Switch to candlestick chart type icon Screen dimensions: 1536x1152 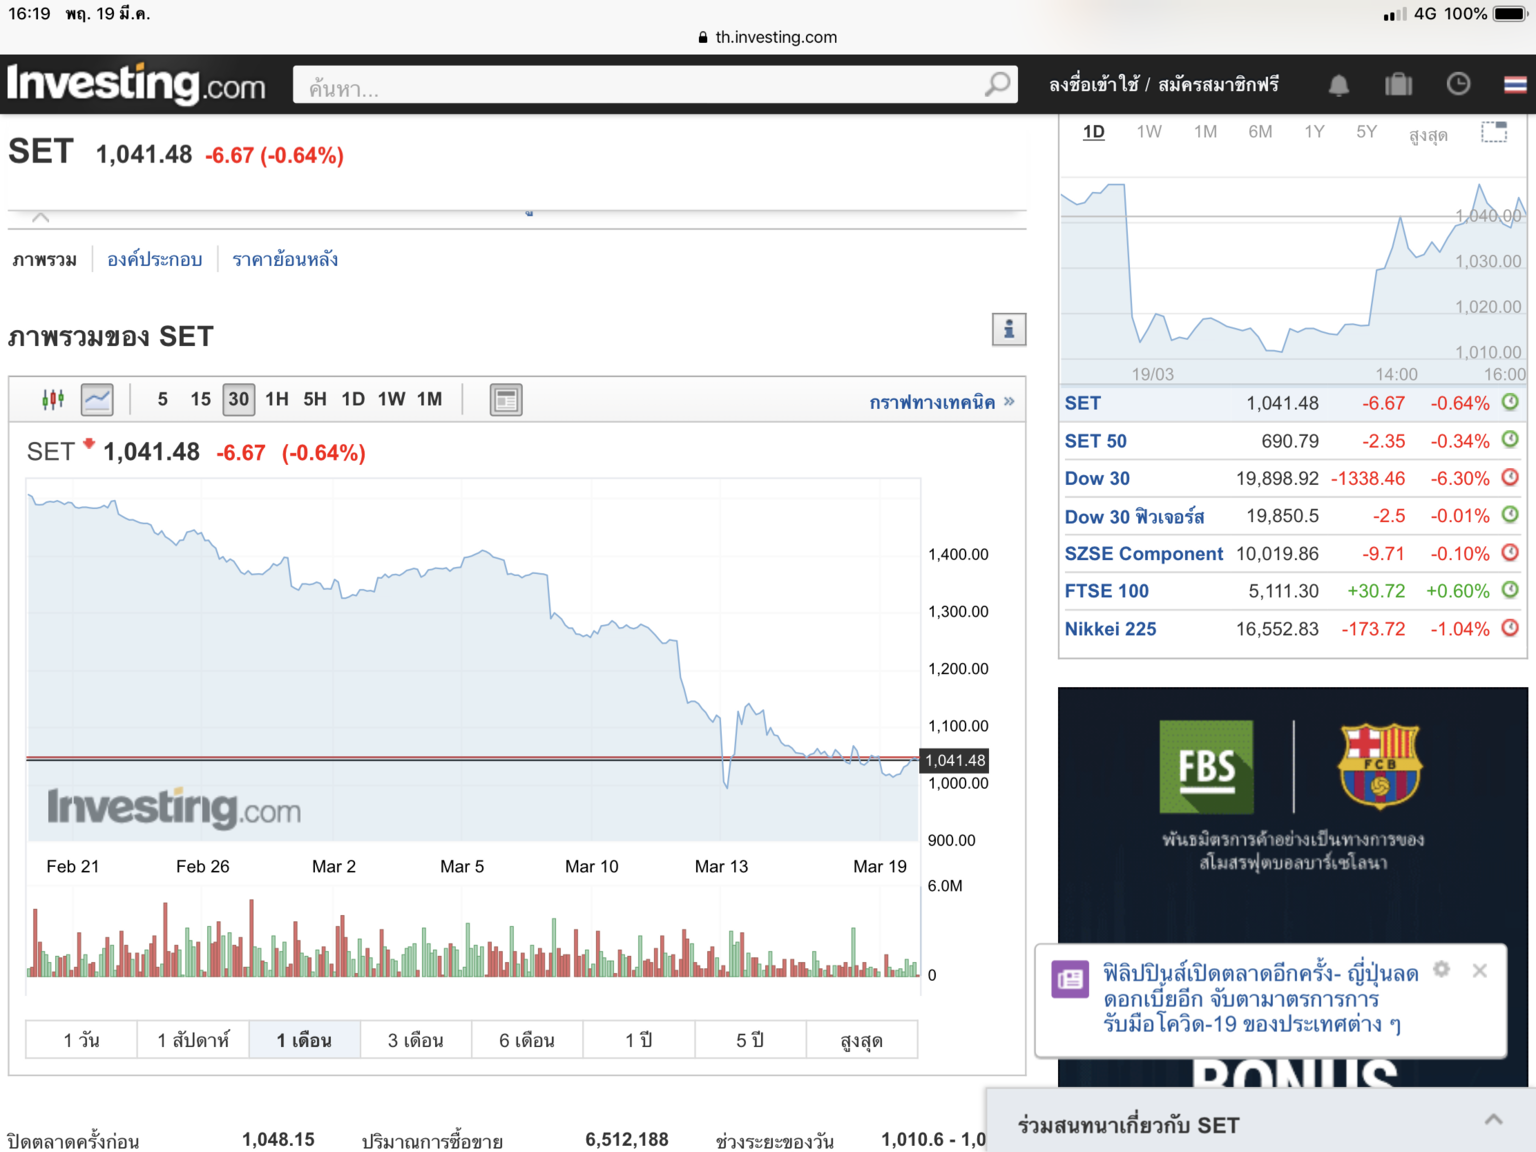pyautogui.click(x=53, y=400)
